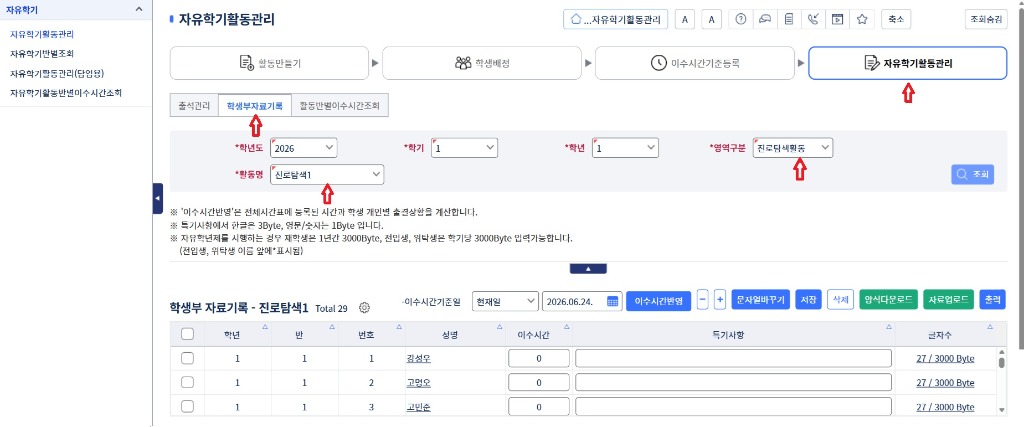Open the 활동명 진로탐색1 dropdown
The image size is (1024, 427).
[327, 174]
